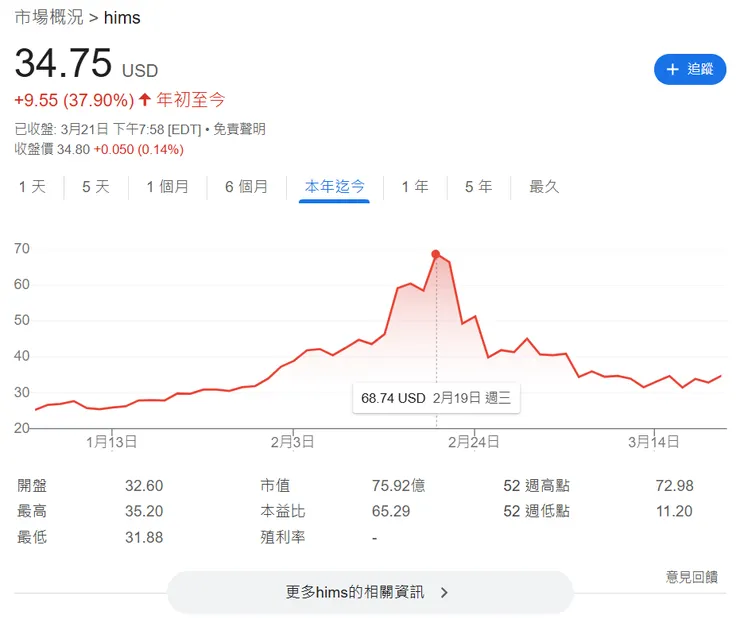
Task: Click the 70 y-axis label
Action: click(x=22, y=248)
